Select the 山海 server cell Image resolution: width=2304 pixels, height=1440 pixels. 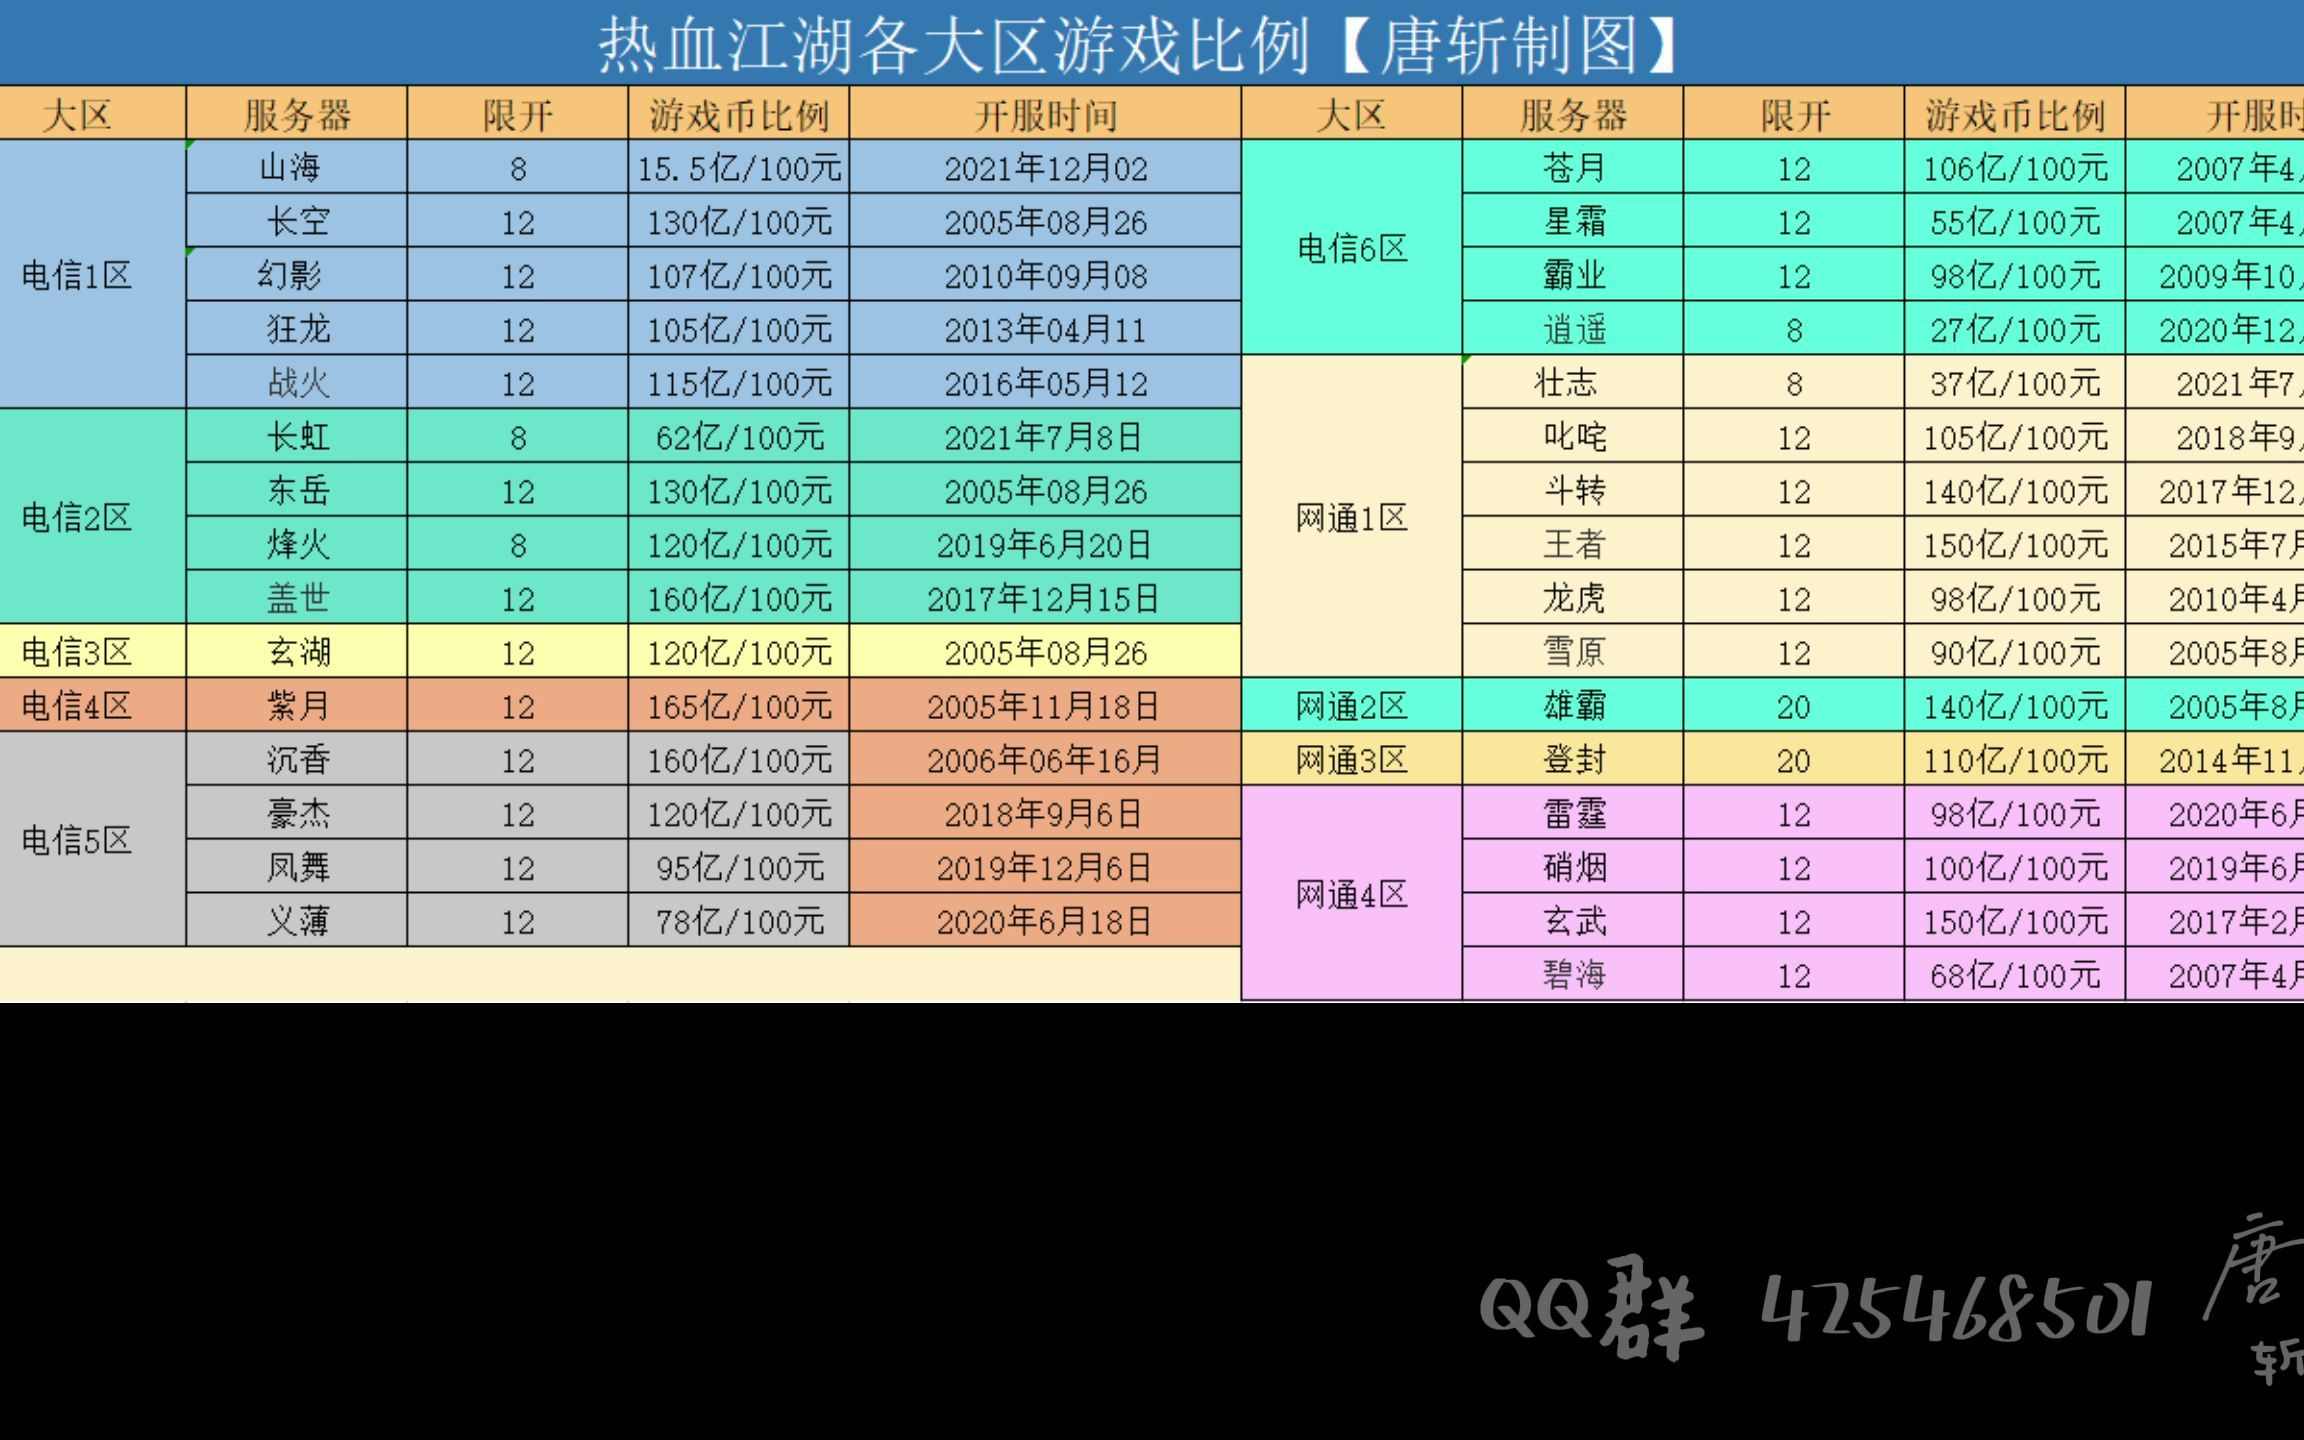click(x=296, y=166)
